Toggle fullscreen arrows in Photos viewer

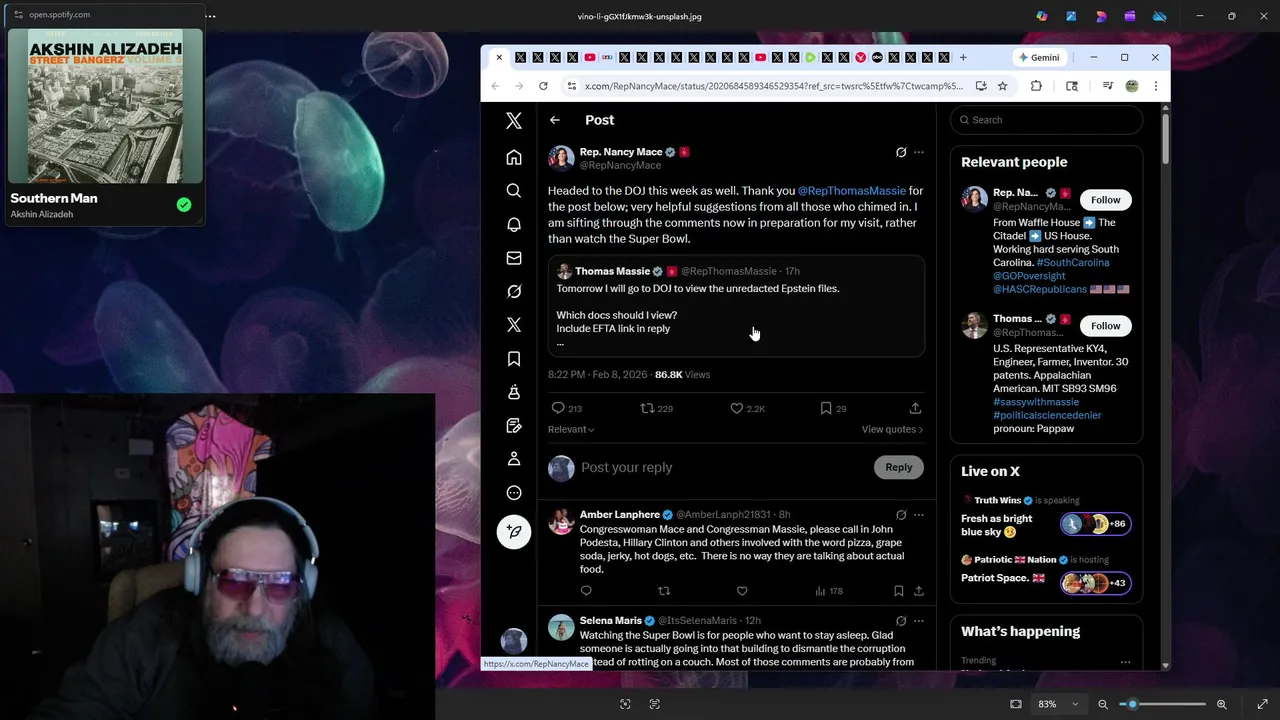[x=1262, y=704]
